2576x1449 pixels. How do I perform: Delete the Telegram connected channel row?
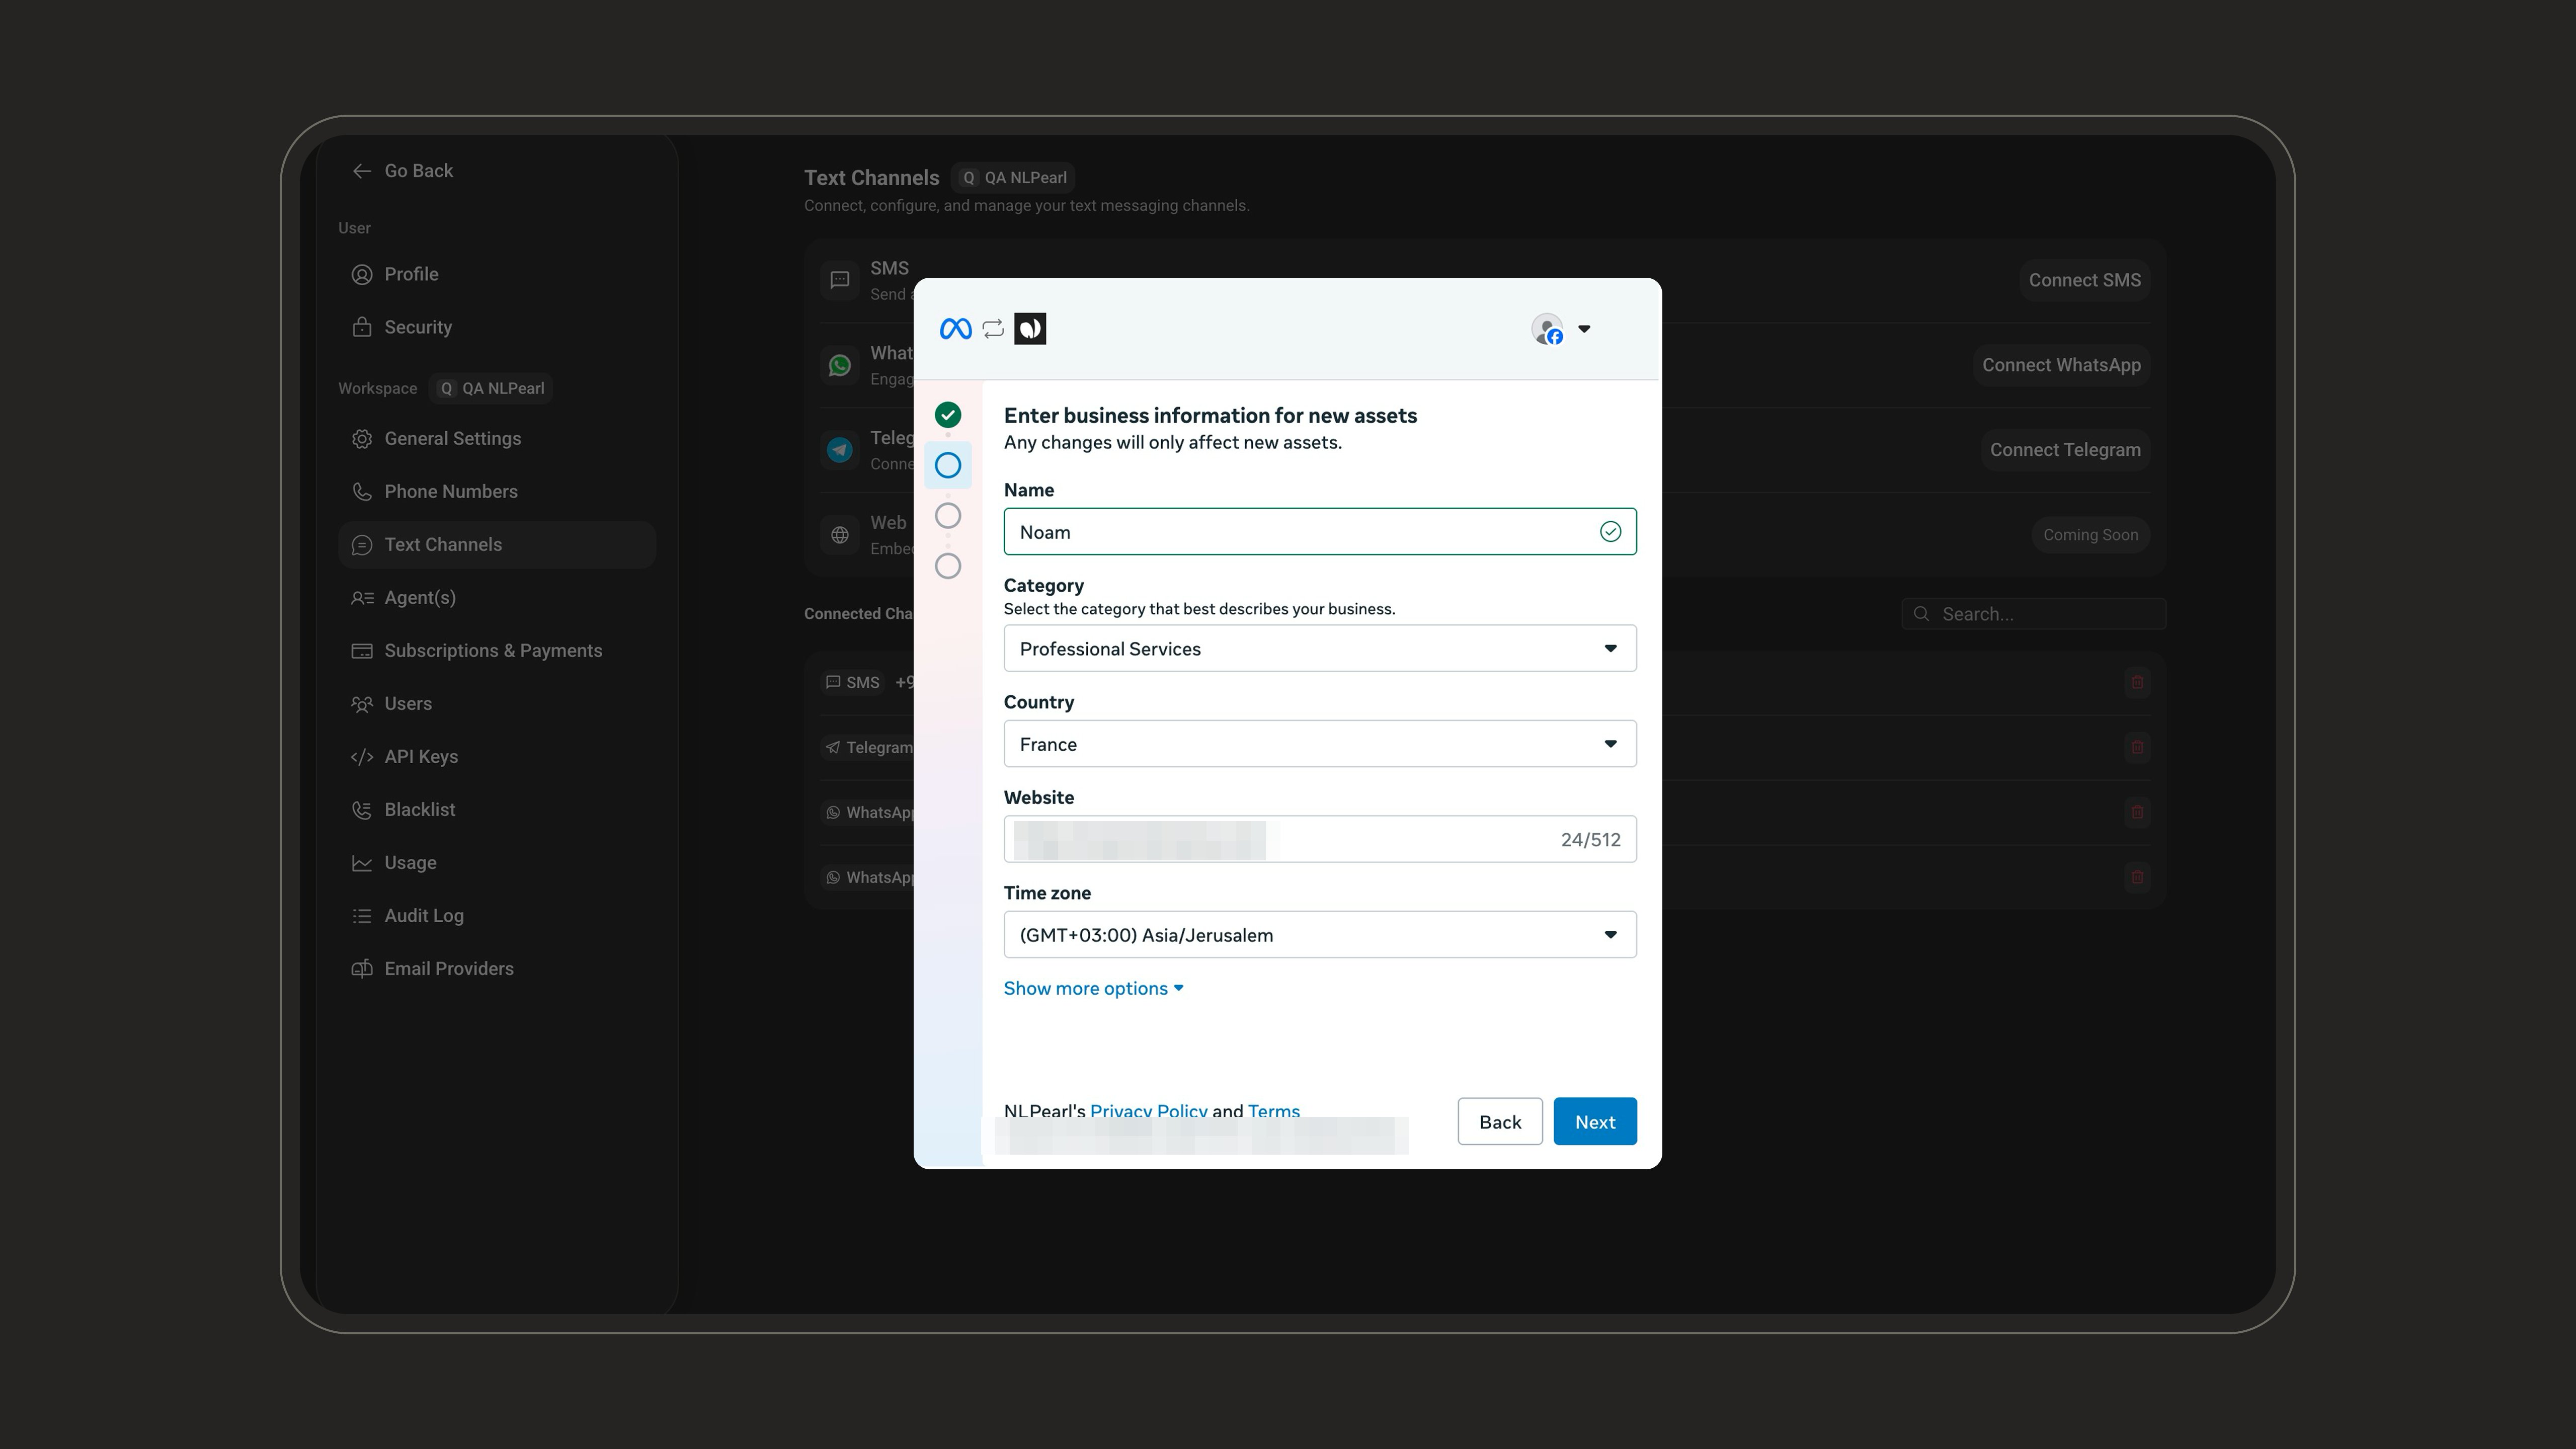click(2137, 747)
